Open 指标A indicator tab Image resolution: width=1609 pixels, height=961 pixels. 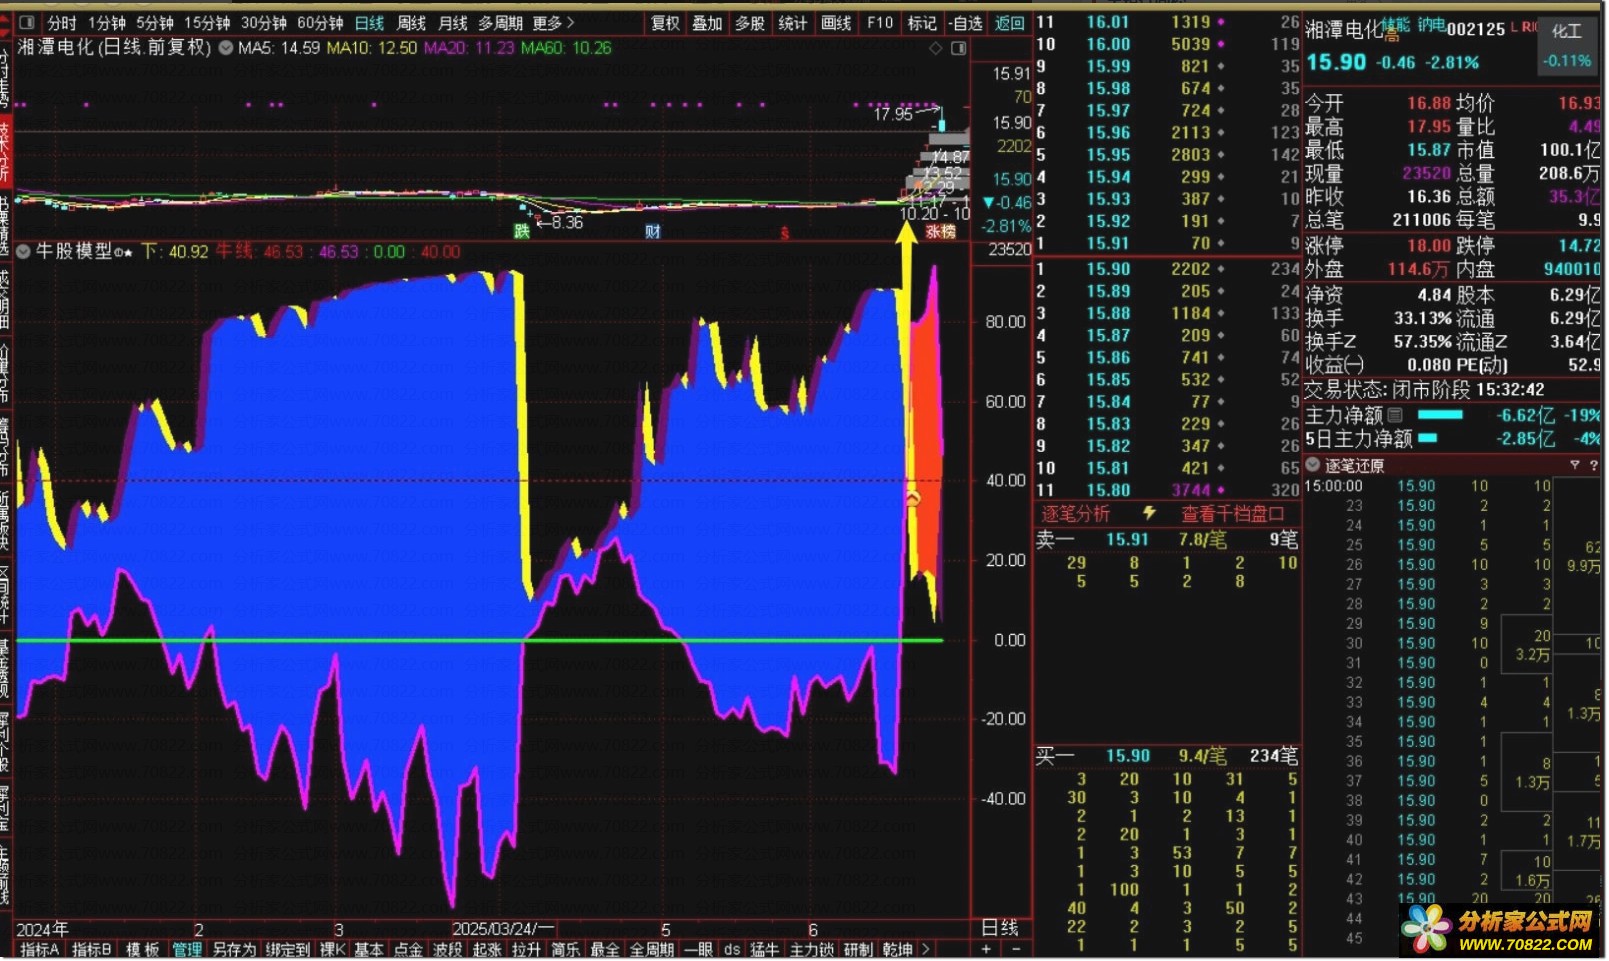point(41,949)
